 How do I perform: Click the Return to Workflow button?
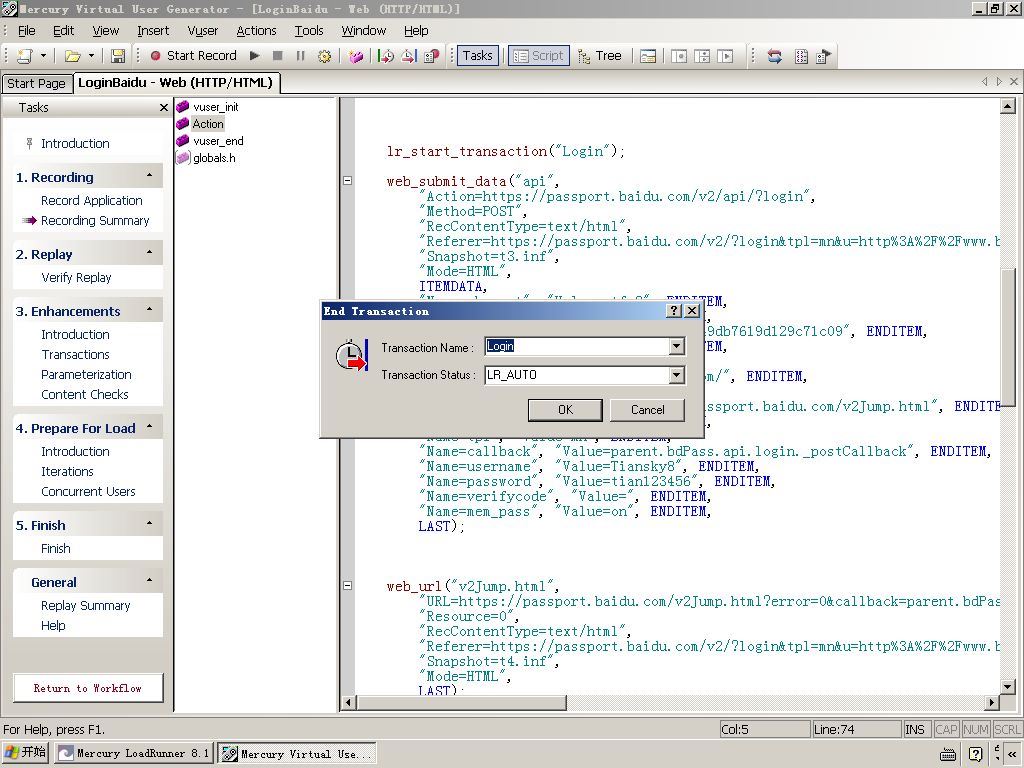coord(88,688)
